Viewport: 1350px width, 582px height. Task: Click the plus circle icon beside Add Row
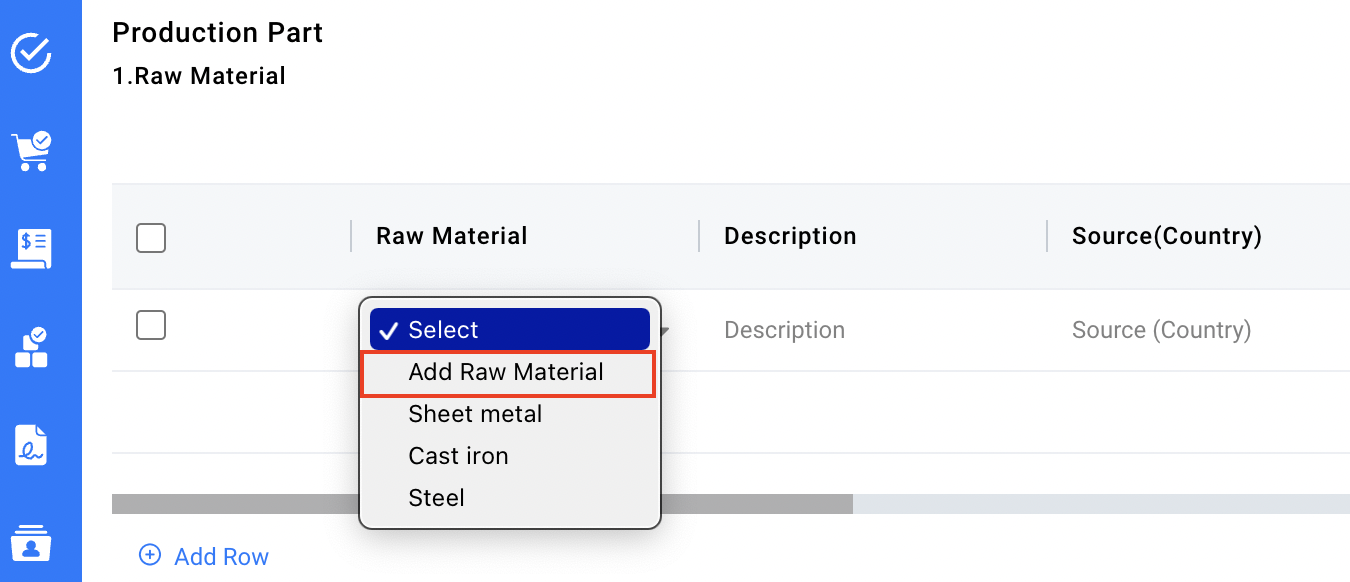click(x=150, y=555)
